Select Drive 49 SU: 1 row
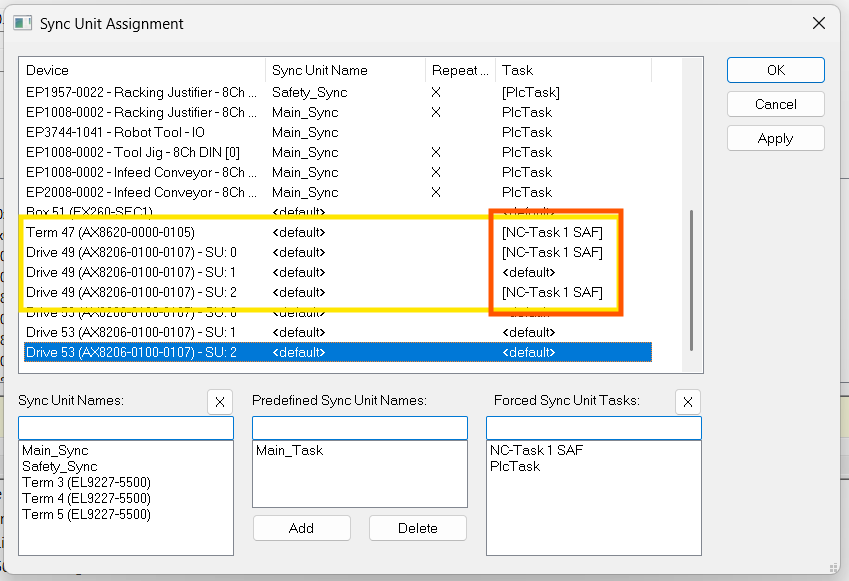This screenshot has width=849, height=581. coord(338,272)
